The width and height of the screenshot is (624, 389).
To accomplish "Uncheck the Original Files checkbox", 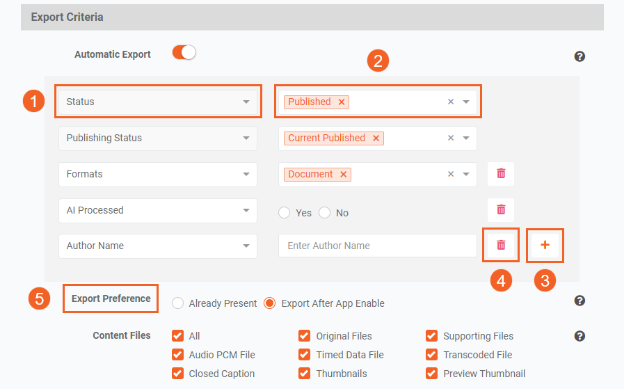I will click(304, 336).
